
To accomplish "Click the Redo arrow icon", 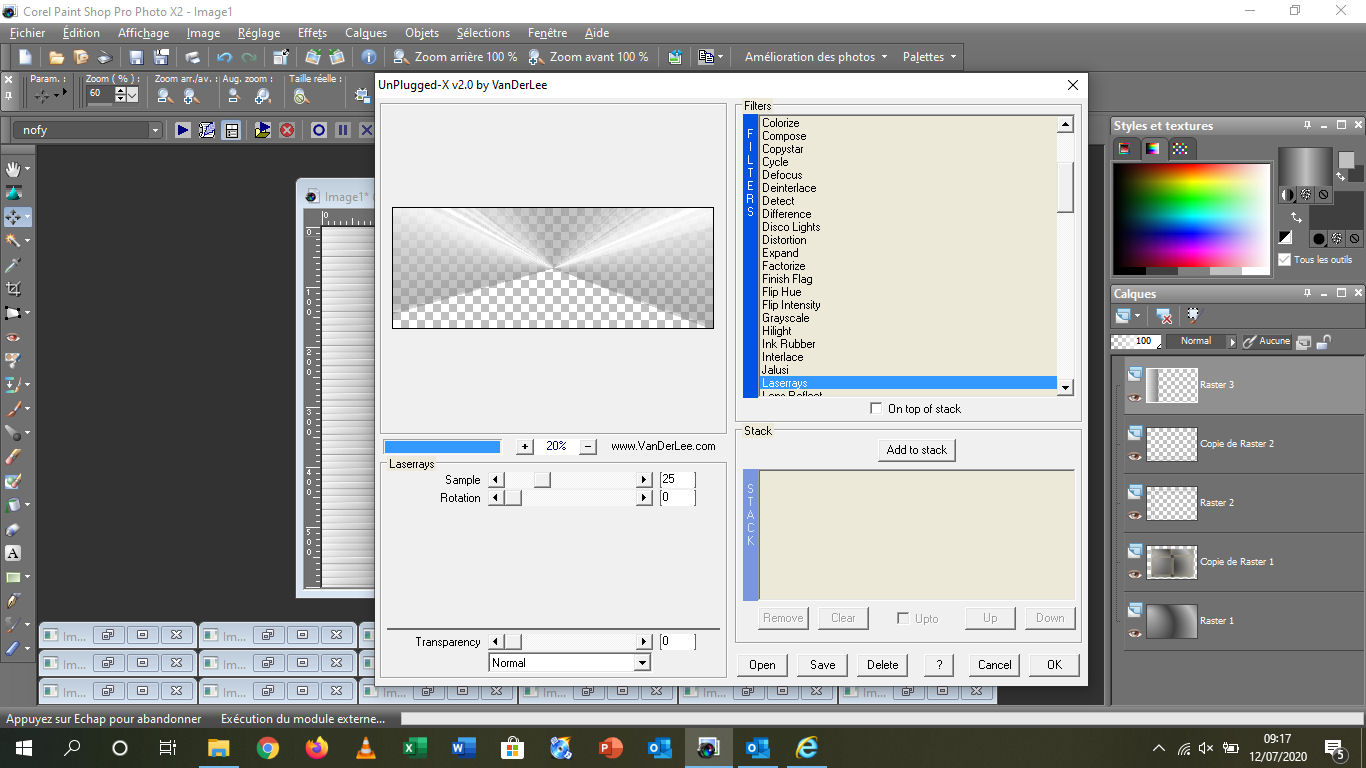I will [x=248, y=57].
